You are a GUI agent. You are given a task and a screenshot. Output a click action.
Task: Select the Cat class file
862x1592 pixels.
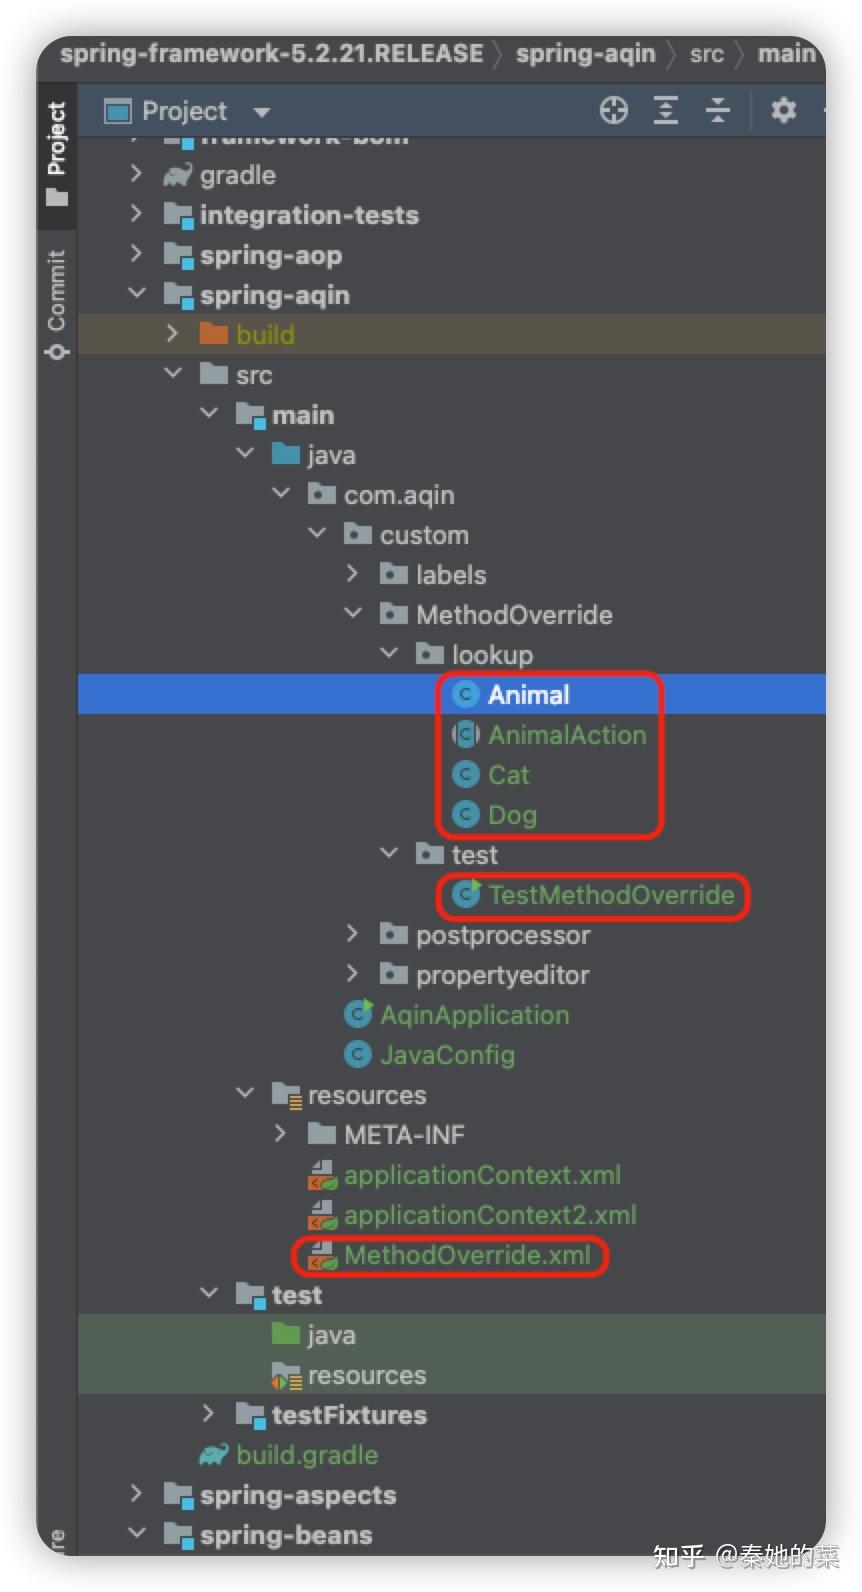pyautogui.click(x=508, y=775)
